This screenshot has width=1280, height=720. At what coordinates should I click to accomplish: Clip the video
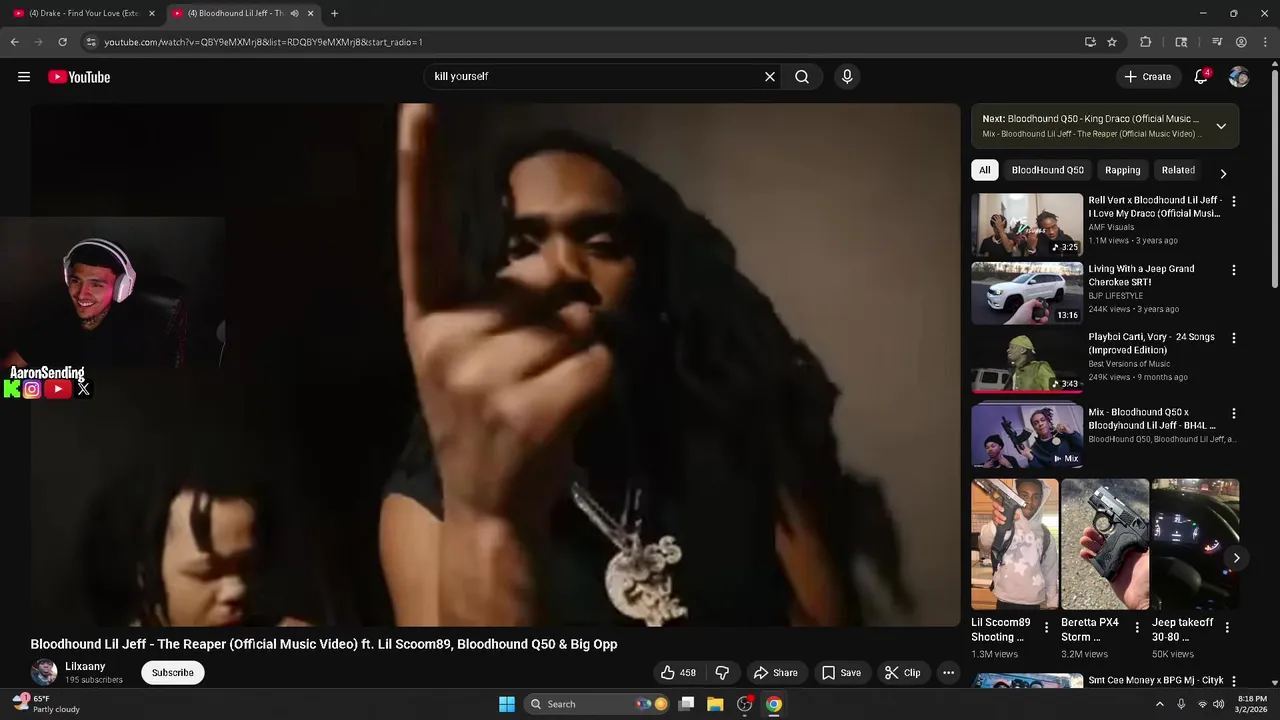(x=902, y=673)
